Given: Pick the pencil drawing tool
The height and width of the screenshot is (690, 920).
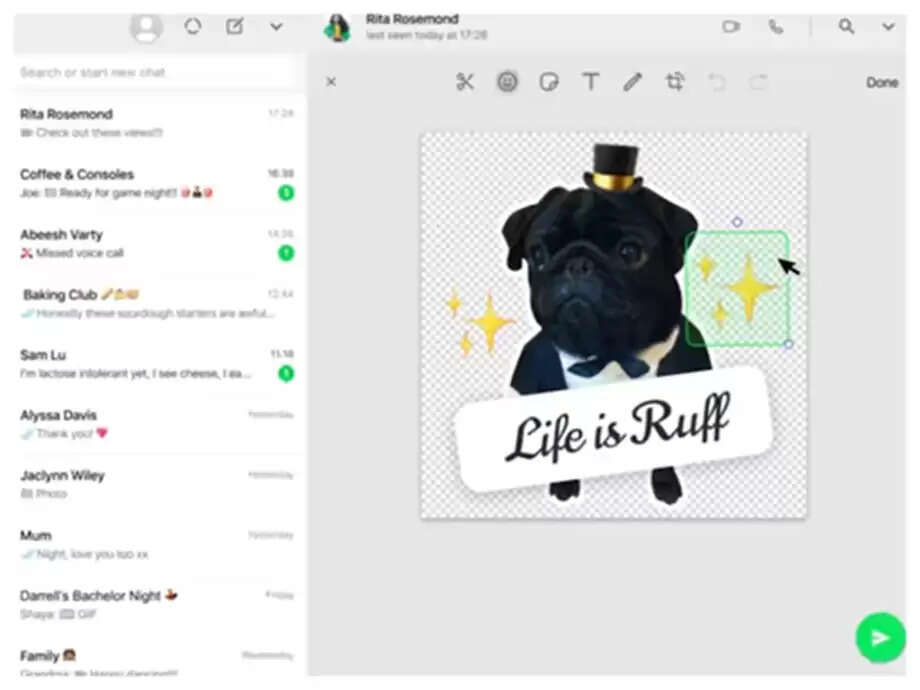Looking at the screenshot, I should [x=633, y=82].
